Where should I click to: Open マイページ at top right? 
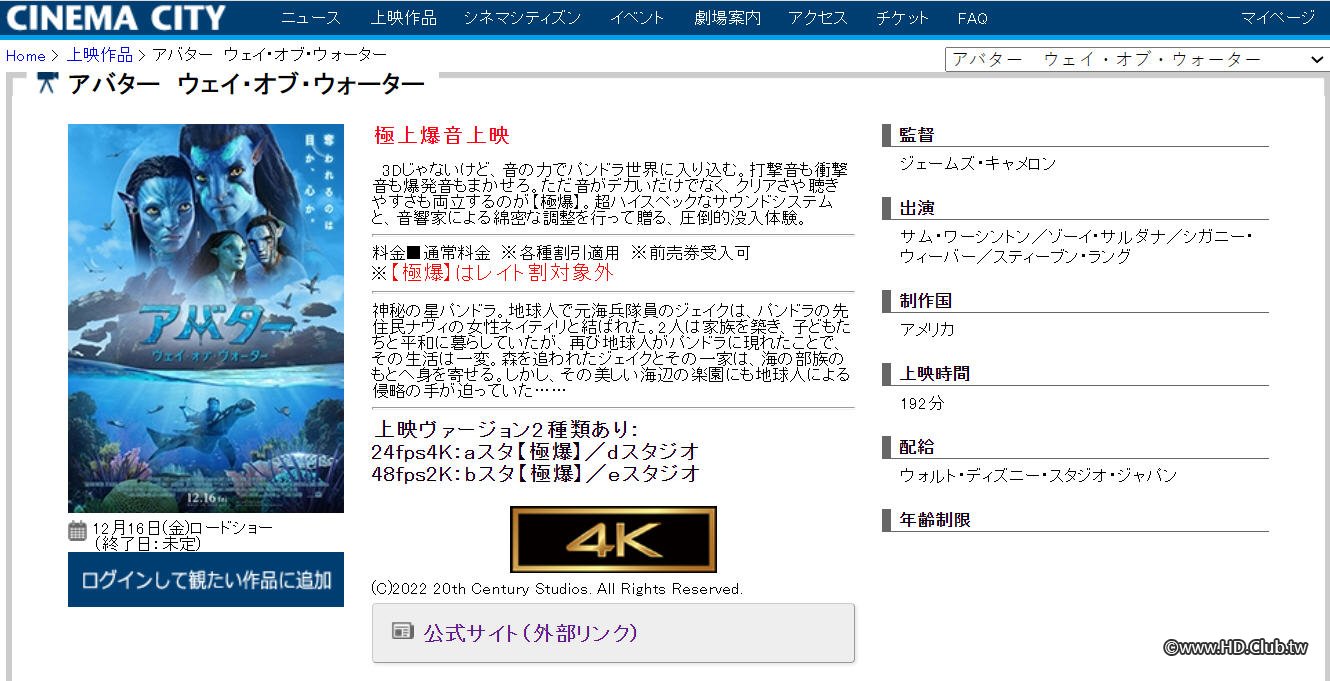coord(1278,18)
